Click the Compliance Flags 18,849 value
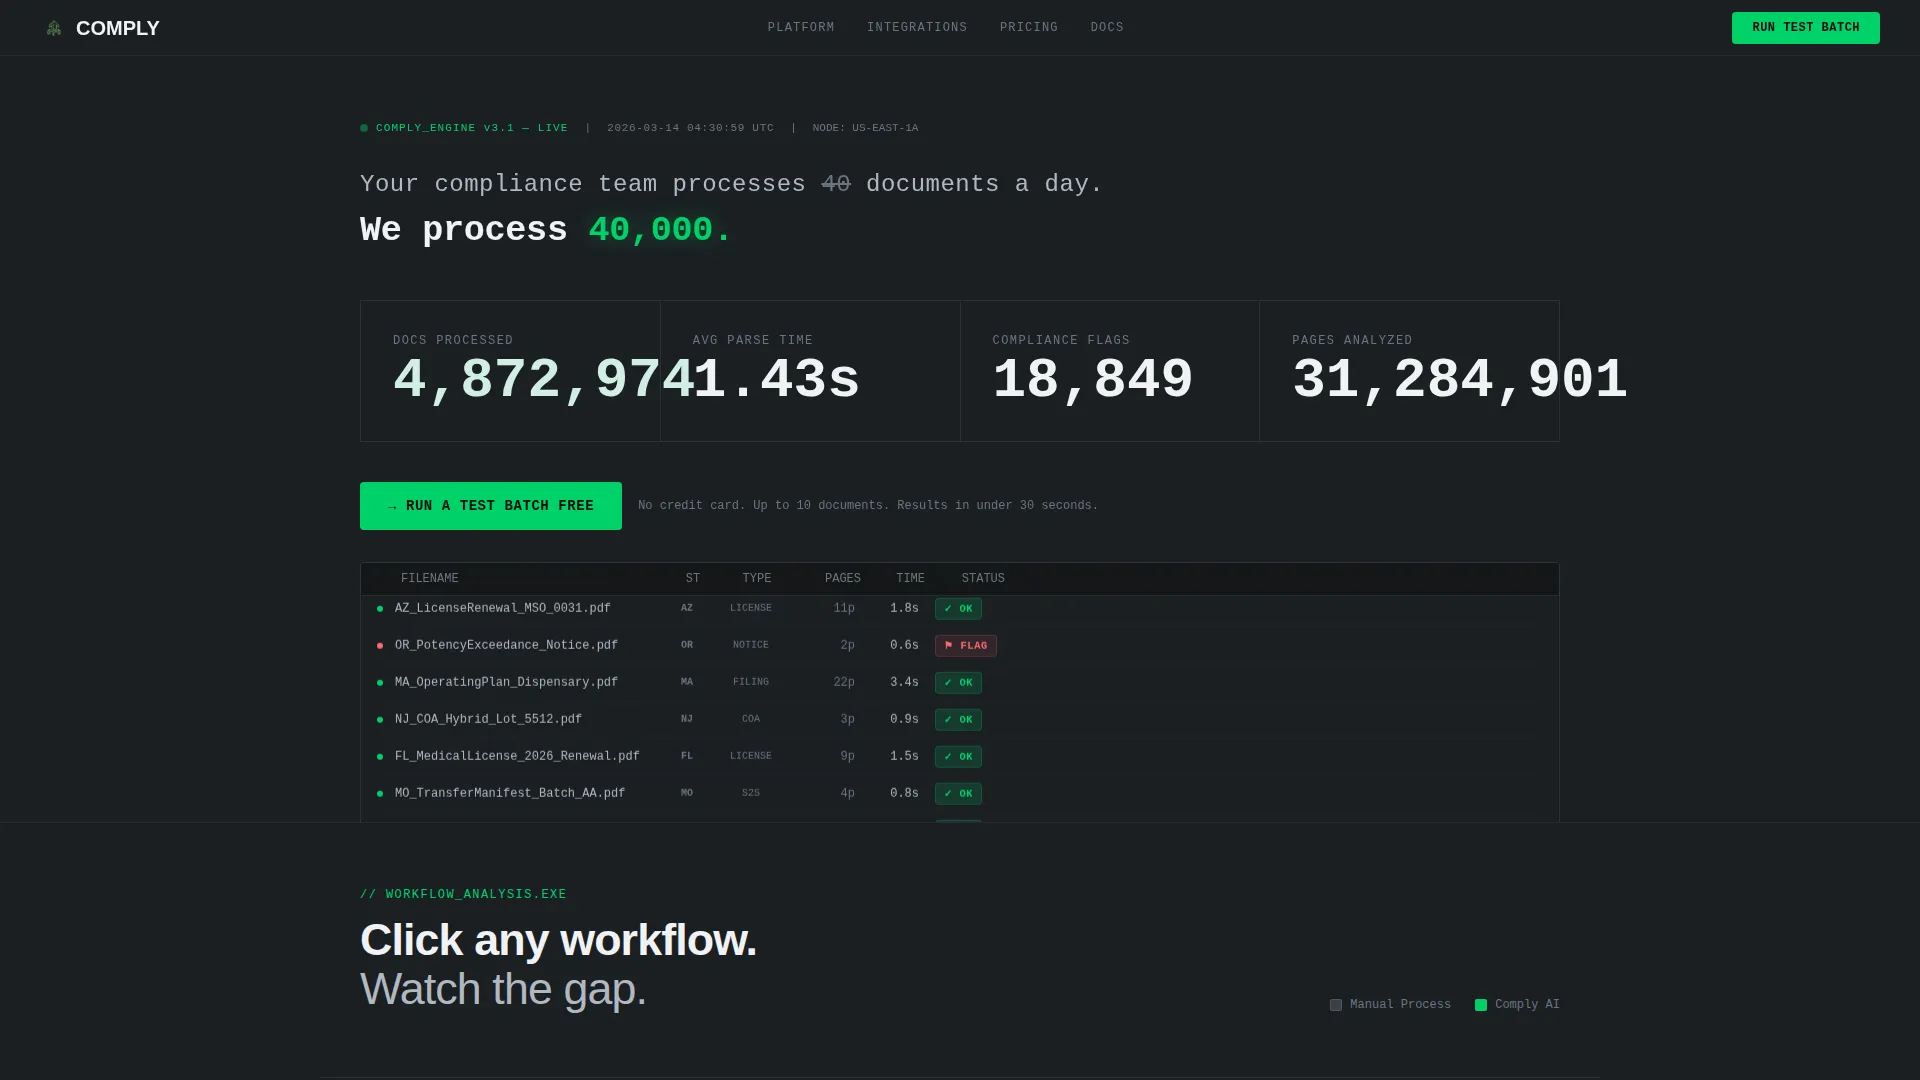 (x=1093, y=381)
